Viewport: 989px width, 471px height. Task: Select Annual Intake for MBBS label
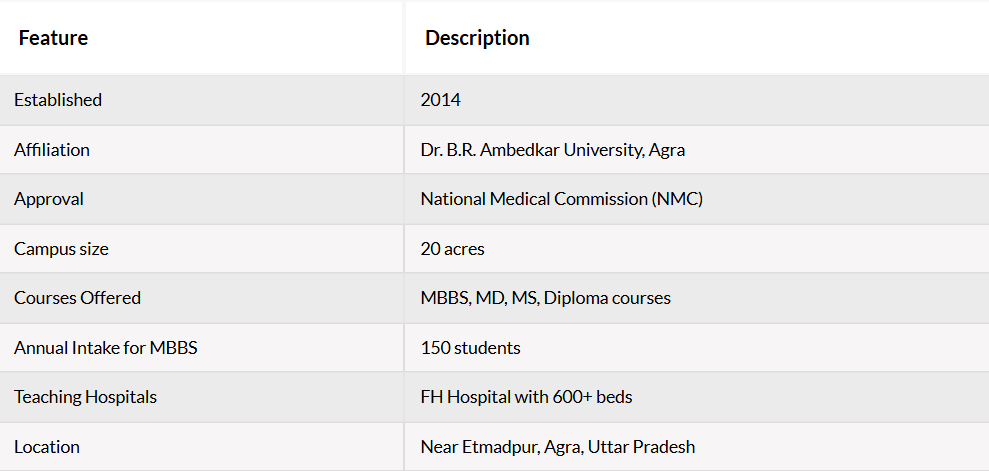coord(105,347)
